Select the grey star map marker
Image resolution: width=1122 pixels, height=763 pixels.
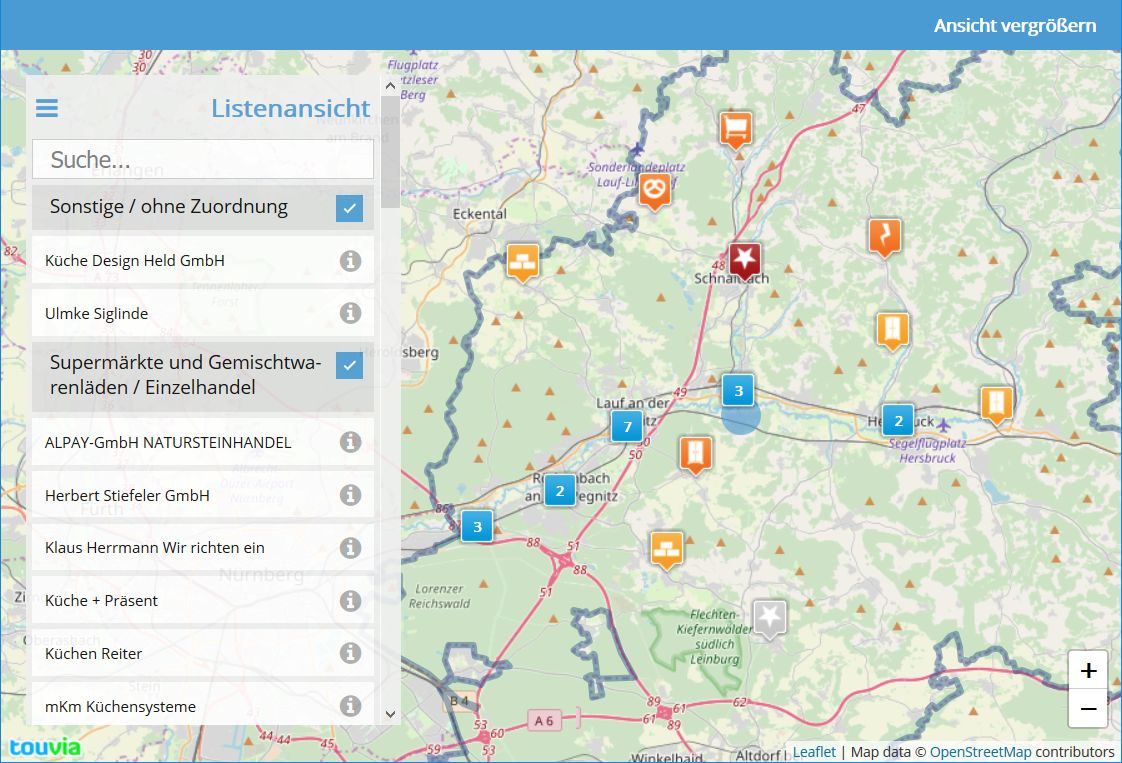[770, 618]
